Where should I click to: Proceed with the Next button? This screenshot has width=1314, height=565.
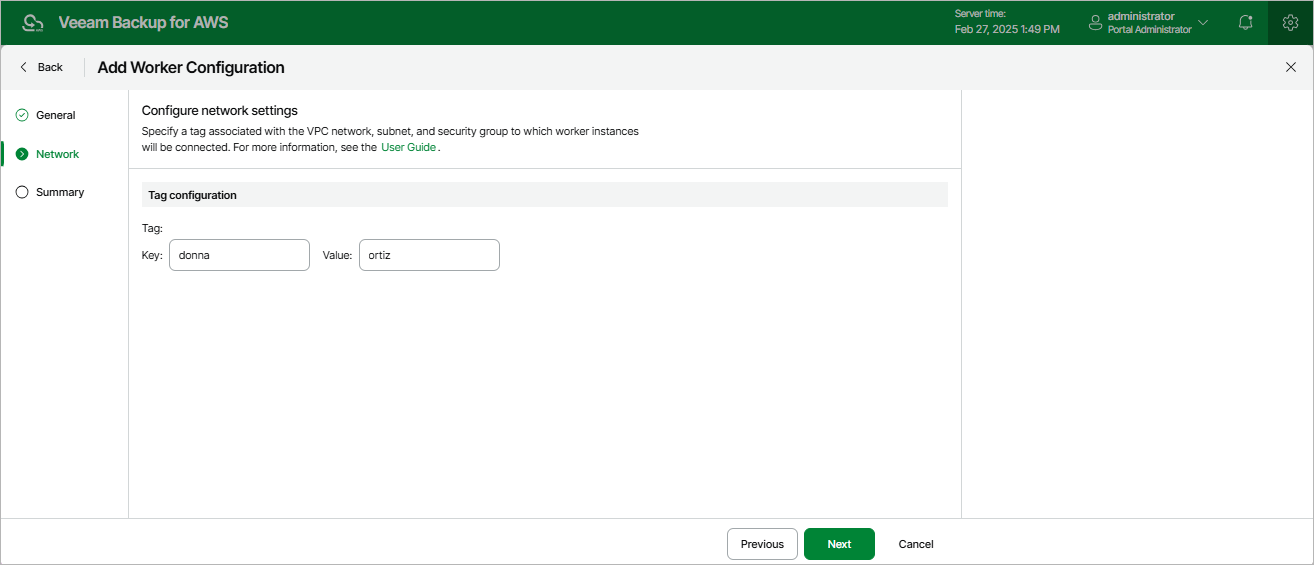tap(839, 544)
